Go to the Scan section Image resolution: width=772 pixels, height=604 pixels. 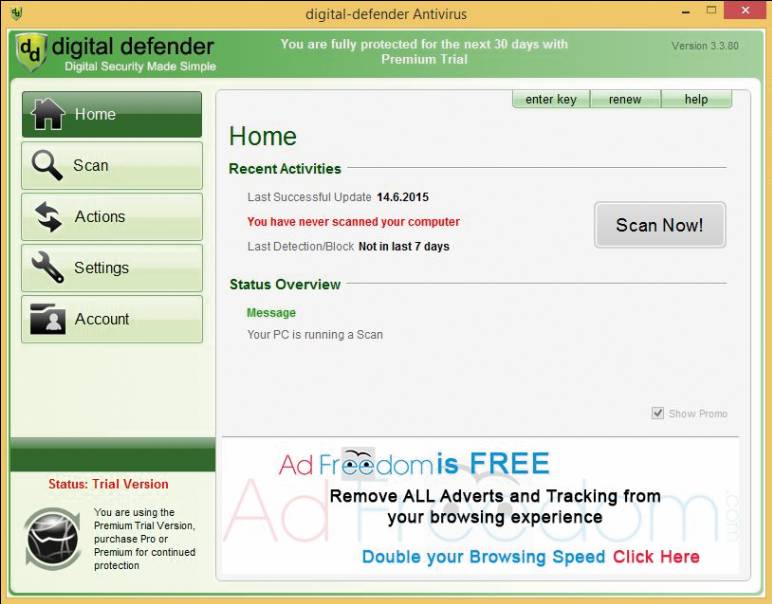[112, 165]
